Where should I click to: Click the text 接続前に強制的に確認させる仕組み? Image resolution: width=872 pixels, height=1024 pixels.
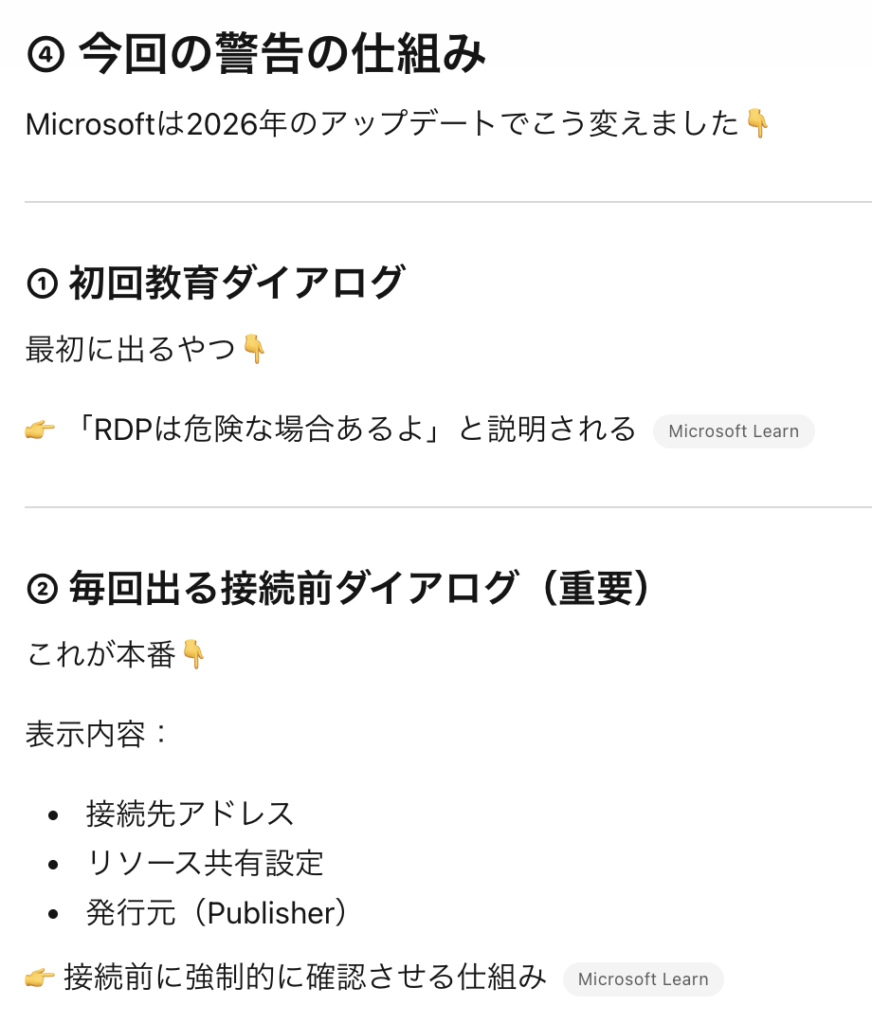click(305, 977)
